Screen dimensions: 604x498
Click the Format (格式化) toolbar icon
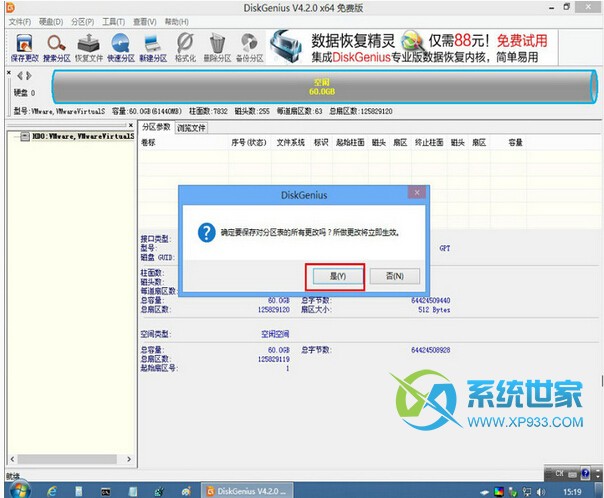pyautogui.click(x=185, y=48)
